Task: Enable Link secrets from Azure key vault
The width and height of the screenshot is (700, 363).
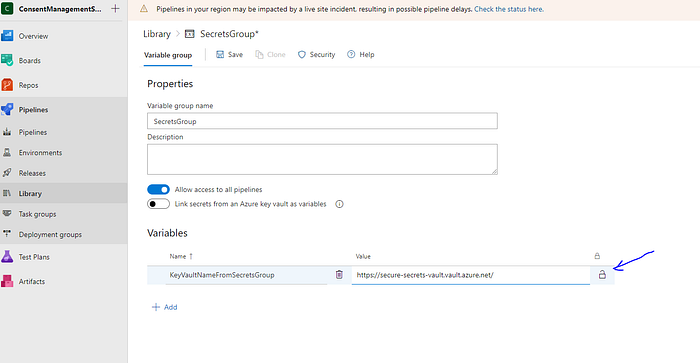Action: tap(158, 204)
